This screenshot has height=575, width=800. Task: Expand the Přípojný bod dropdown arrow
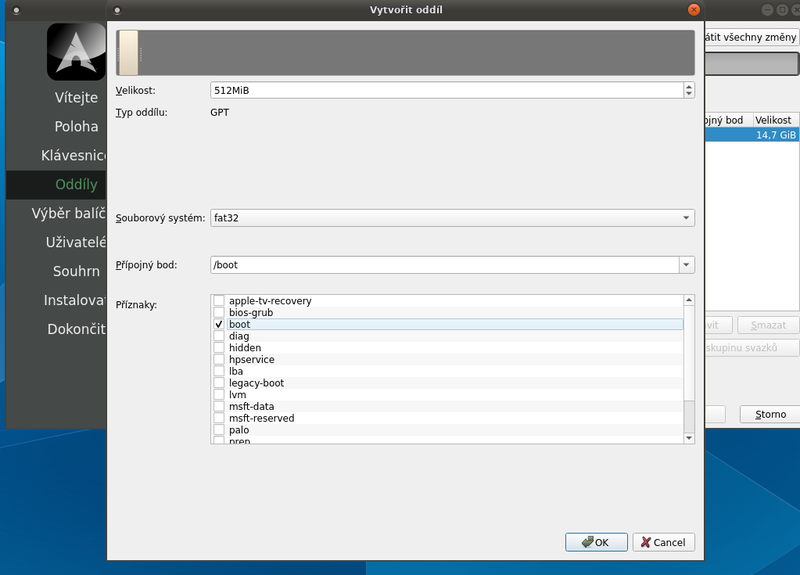click(x=686, y=265)
